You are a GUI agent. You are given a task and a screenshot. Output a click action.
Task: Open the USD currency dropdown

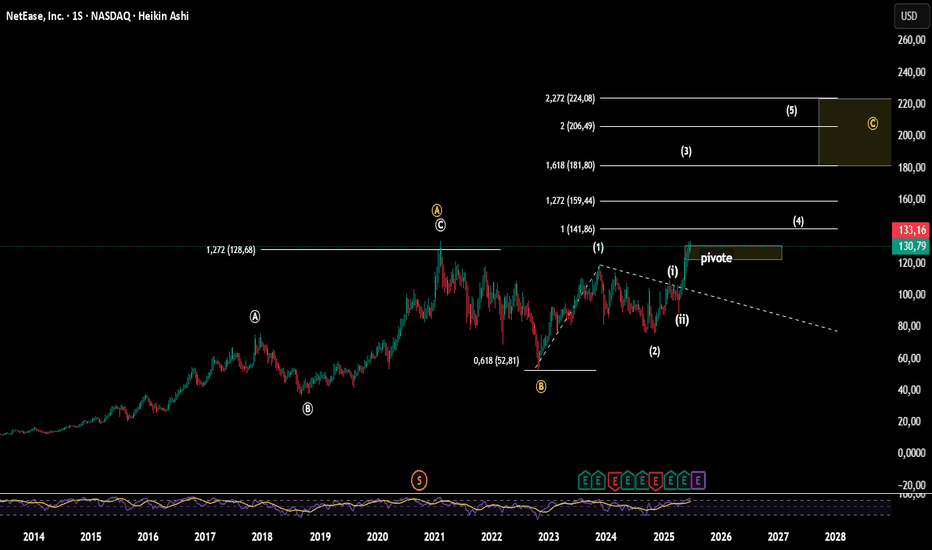909,16
